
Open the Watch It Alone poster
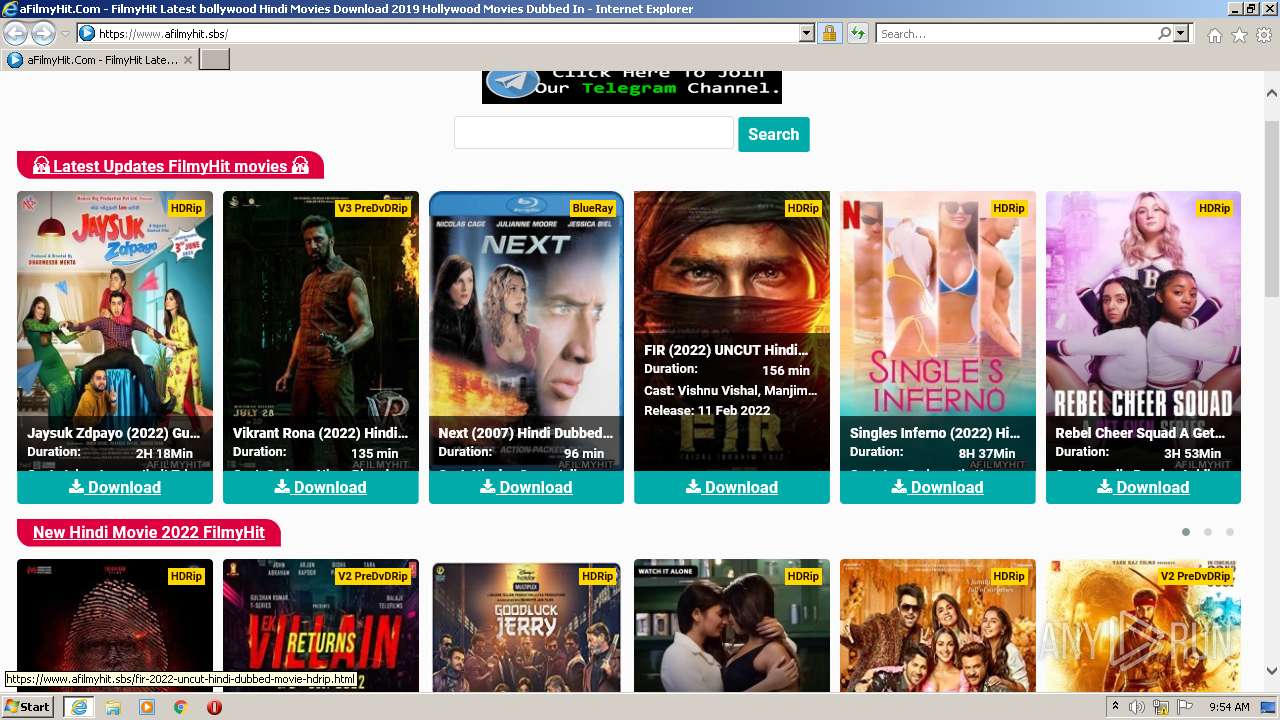coord(732,625)
